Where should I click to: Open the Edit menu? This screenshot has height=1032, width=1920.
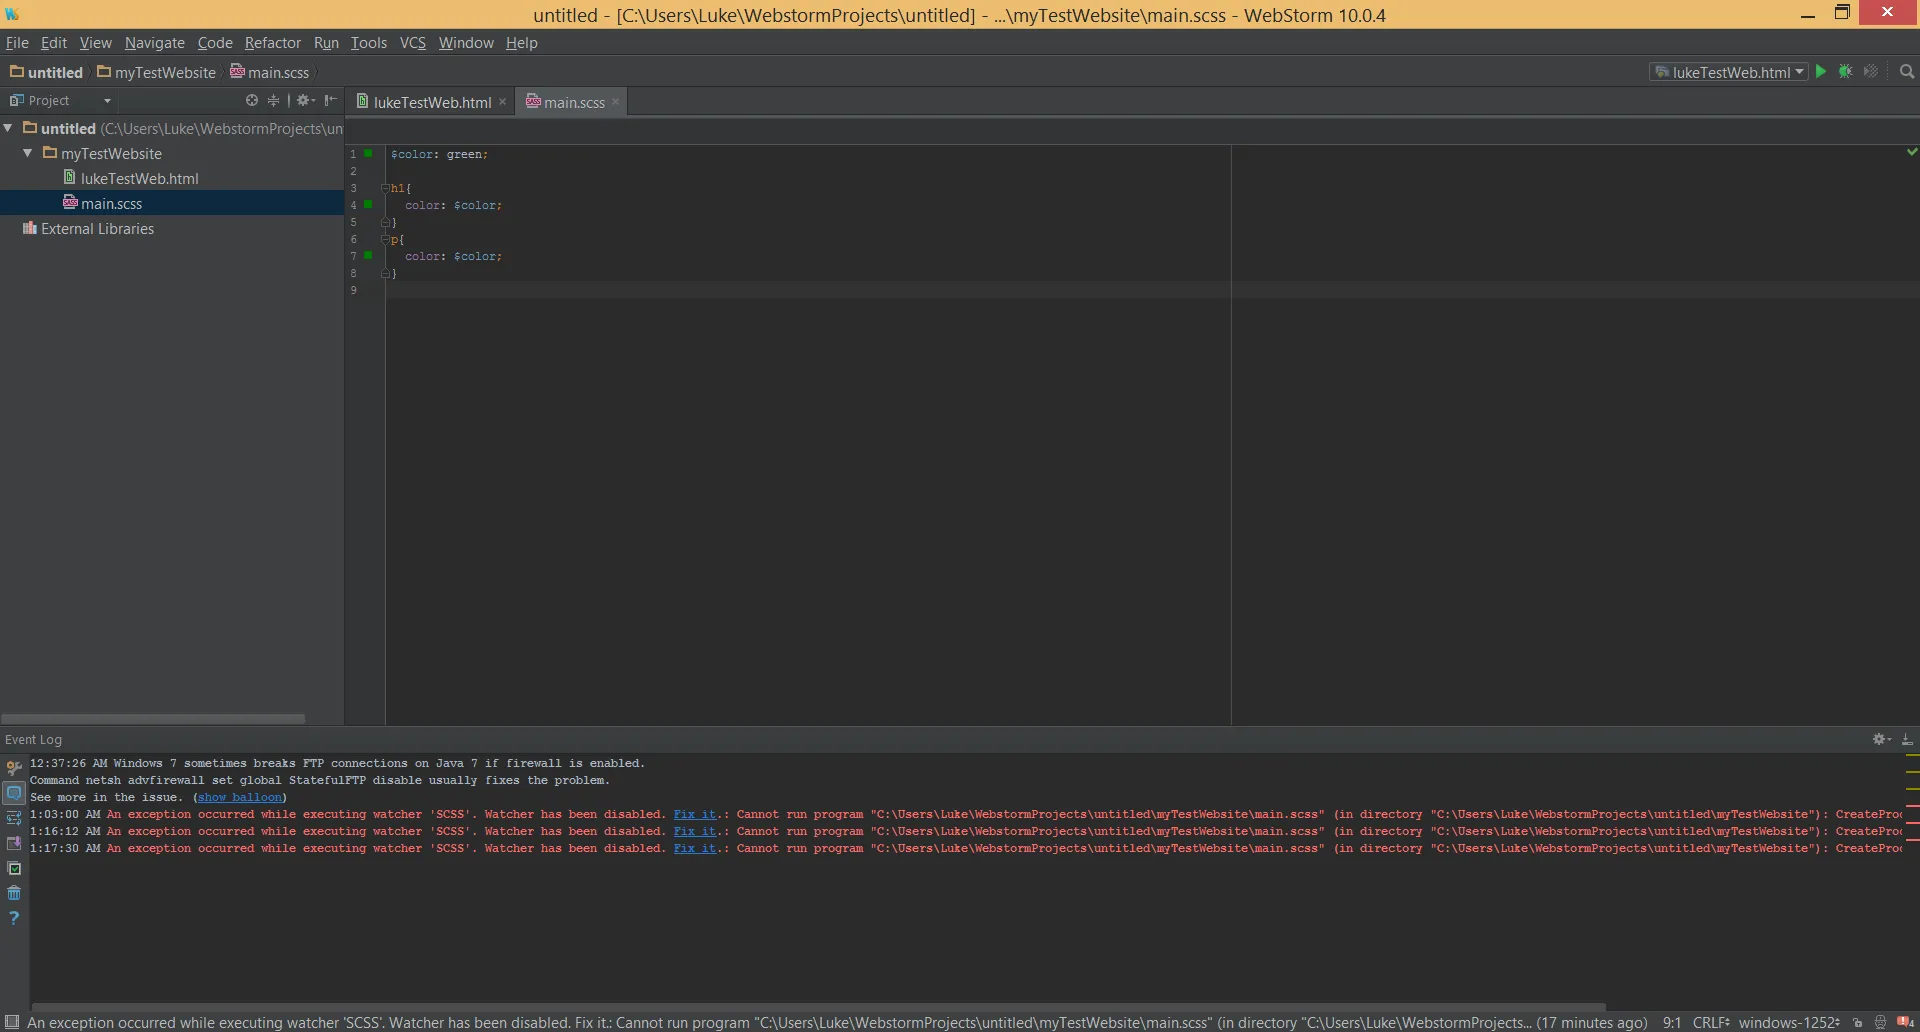54,43
